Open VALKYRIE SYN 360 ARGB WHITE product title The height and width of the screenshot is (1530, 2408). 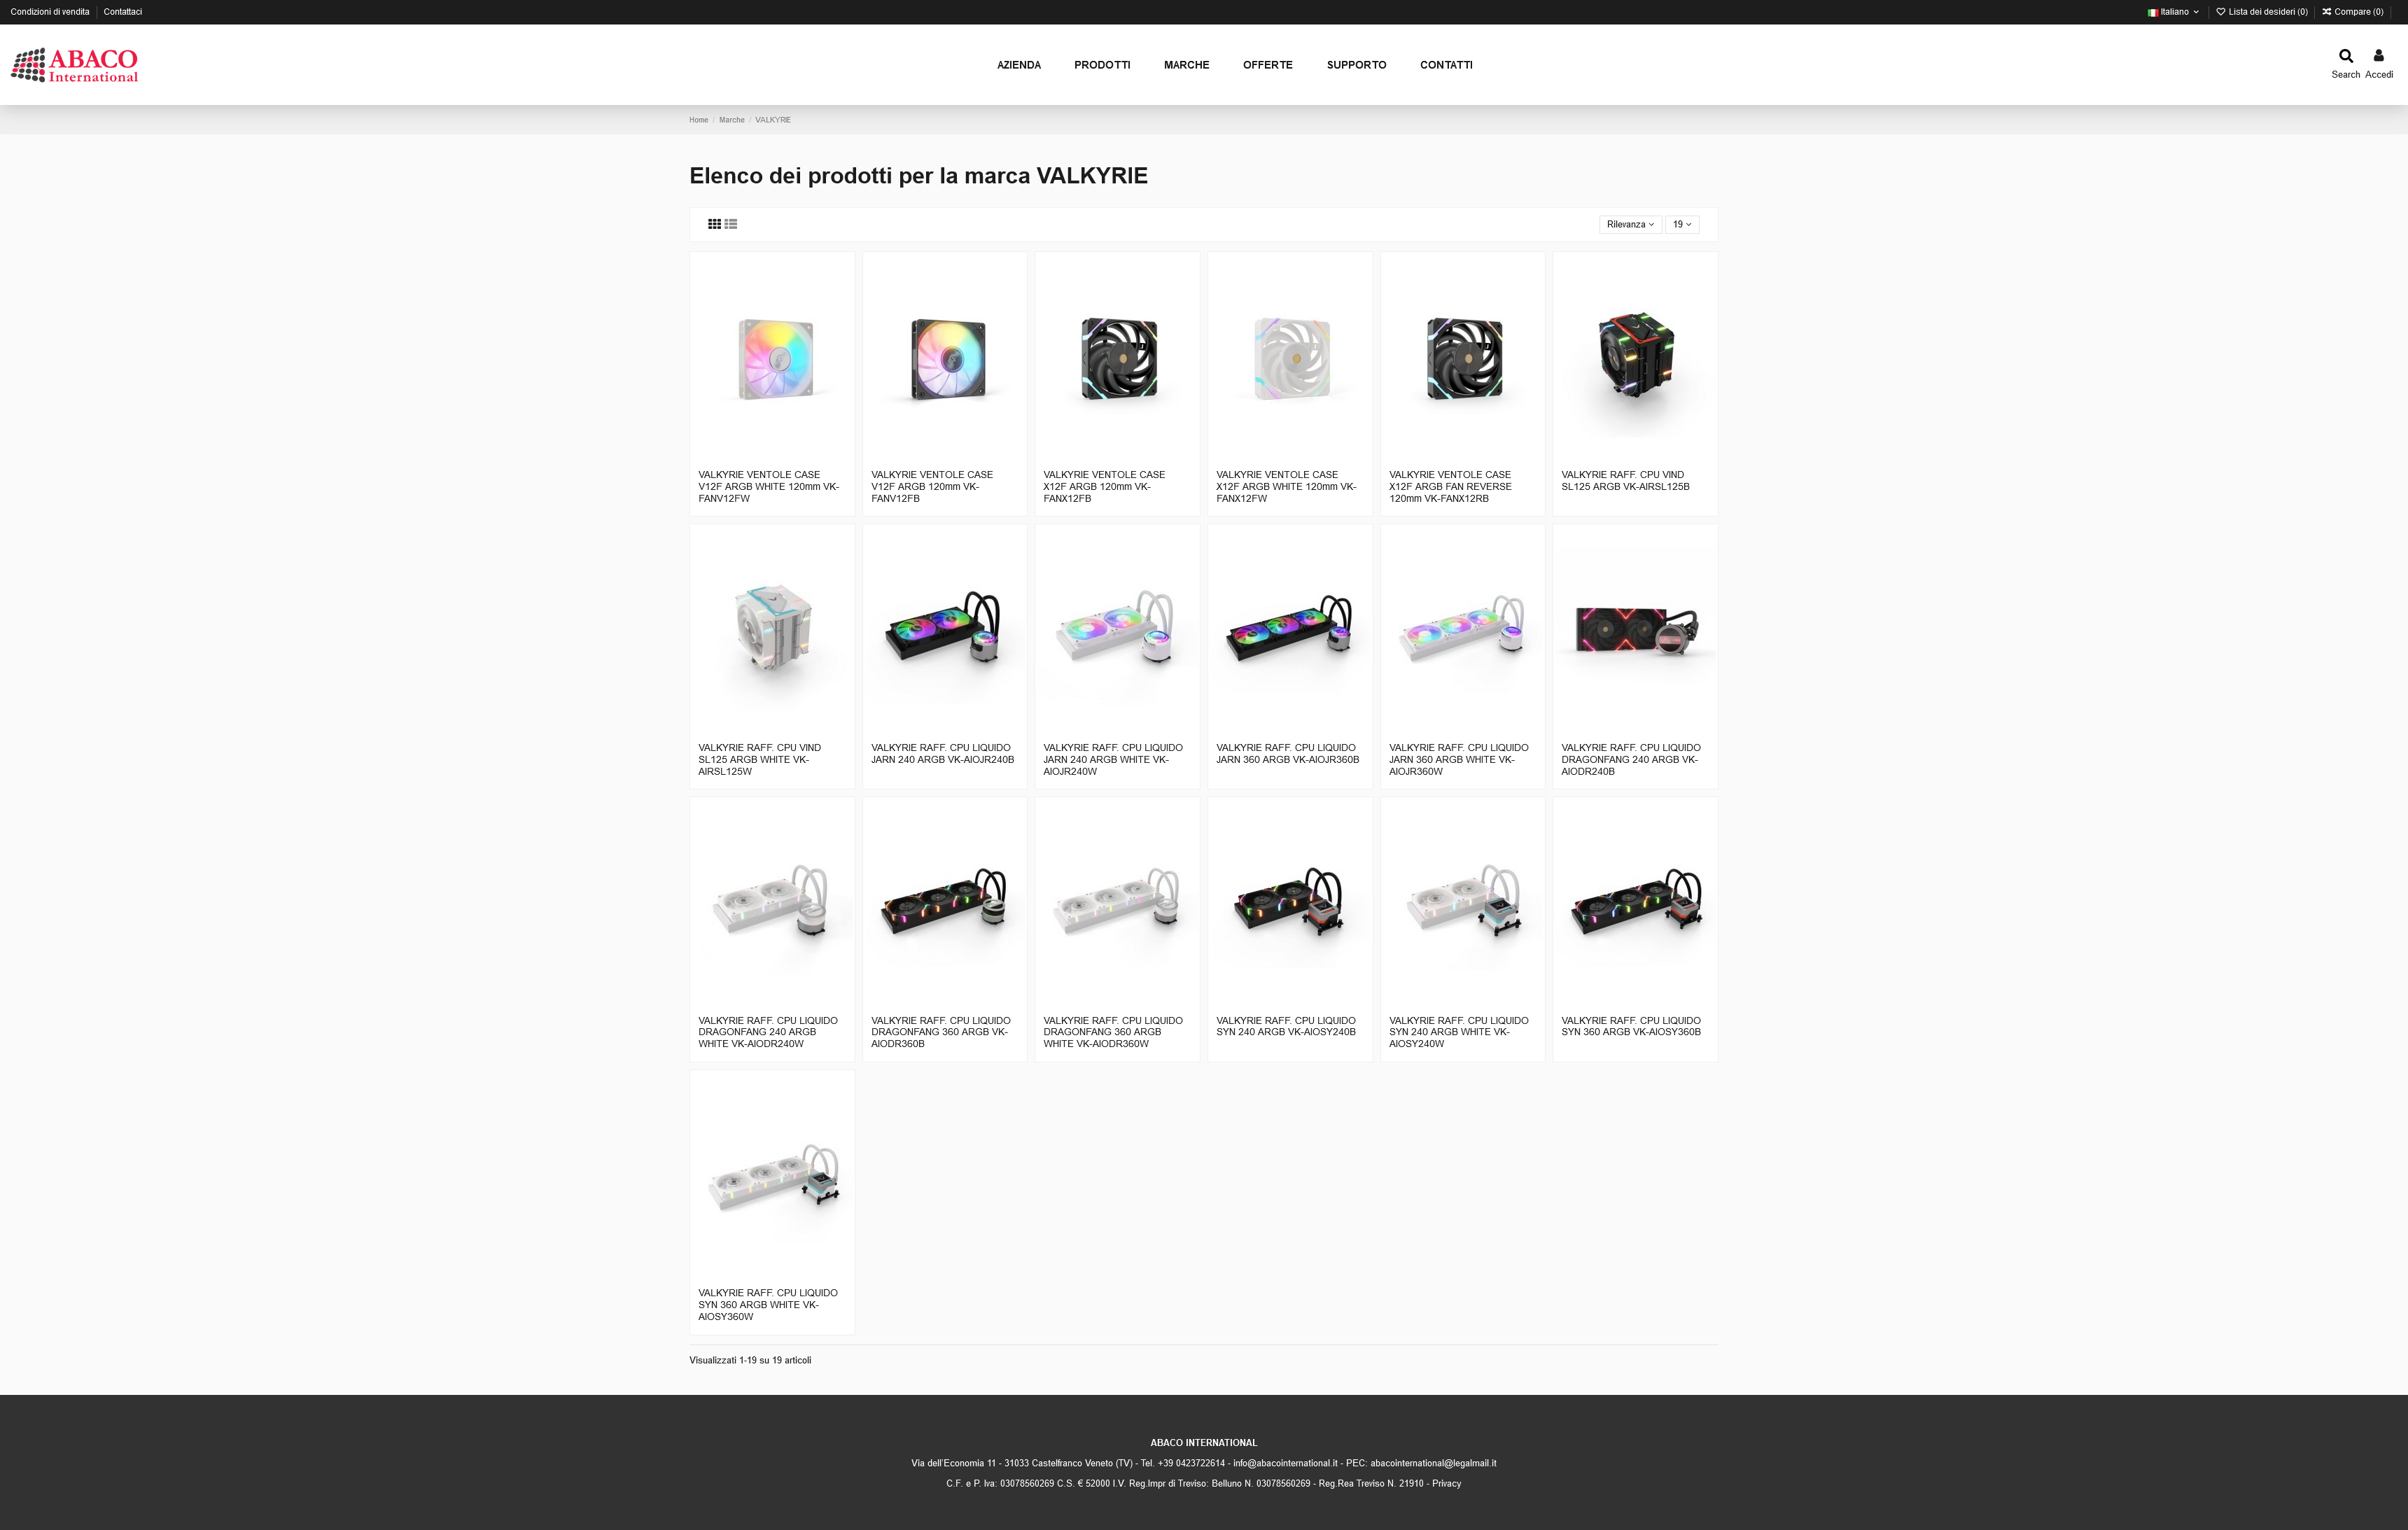click(x=768, y=1305)
